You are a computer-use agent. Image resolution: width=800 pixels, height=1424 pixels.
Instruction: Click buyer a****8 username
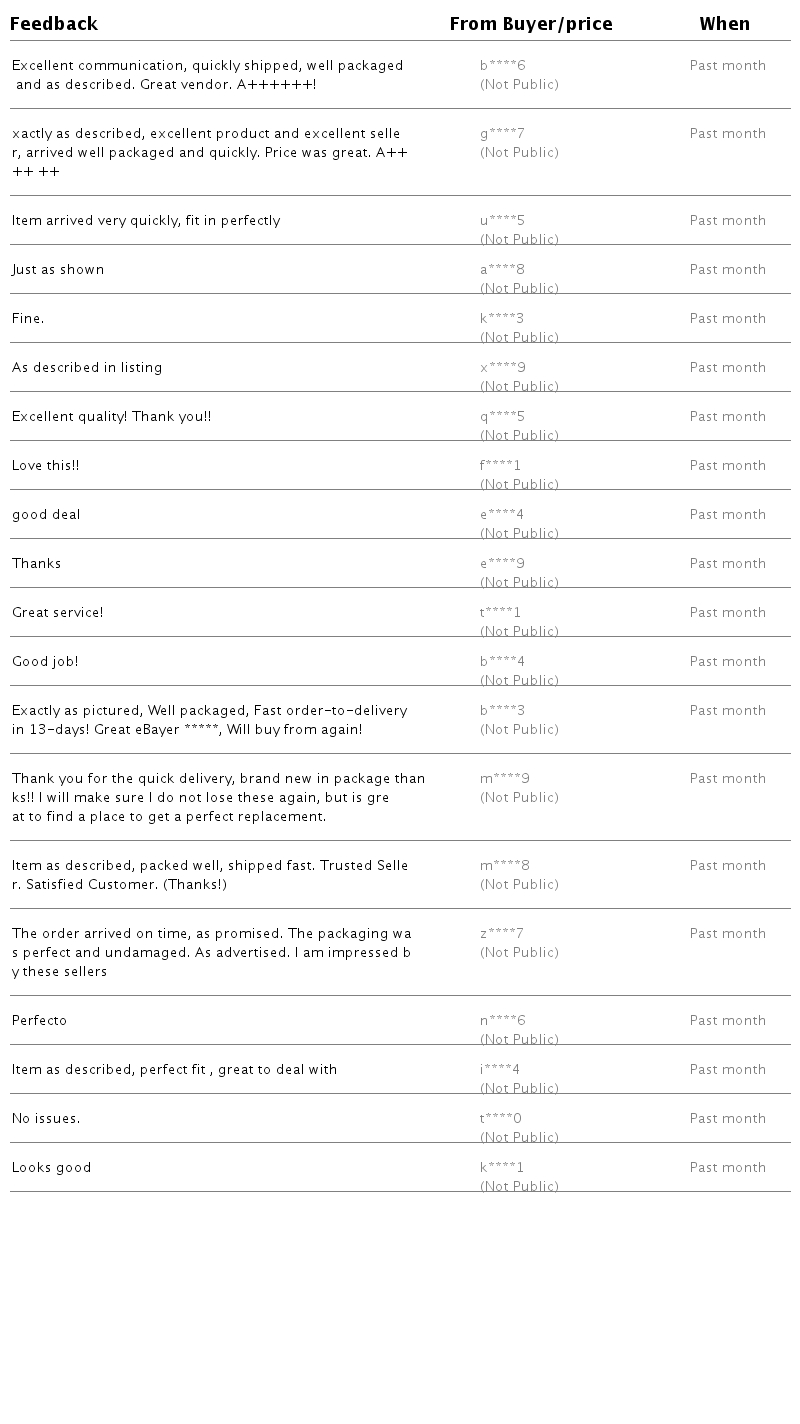pos(502,270)
